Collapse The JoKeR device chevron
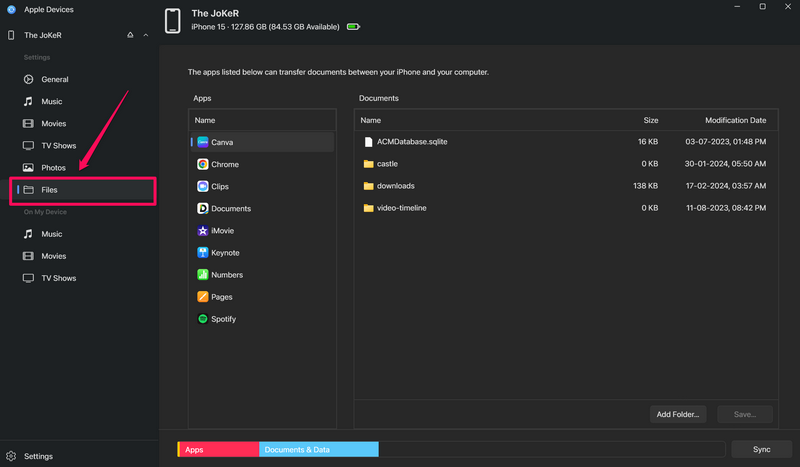 tap(146, 35)
